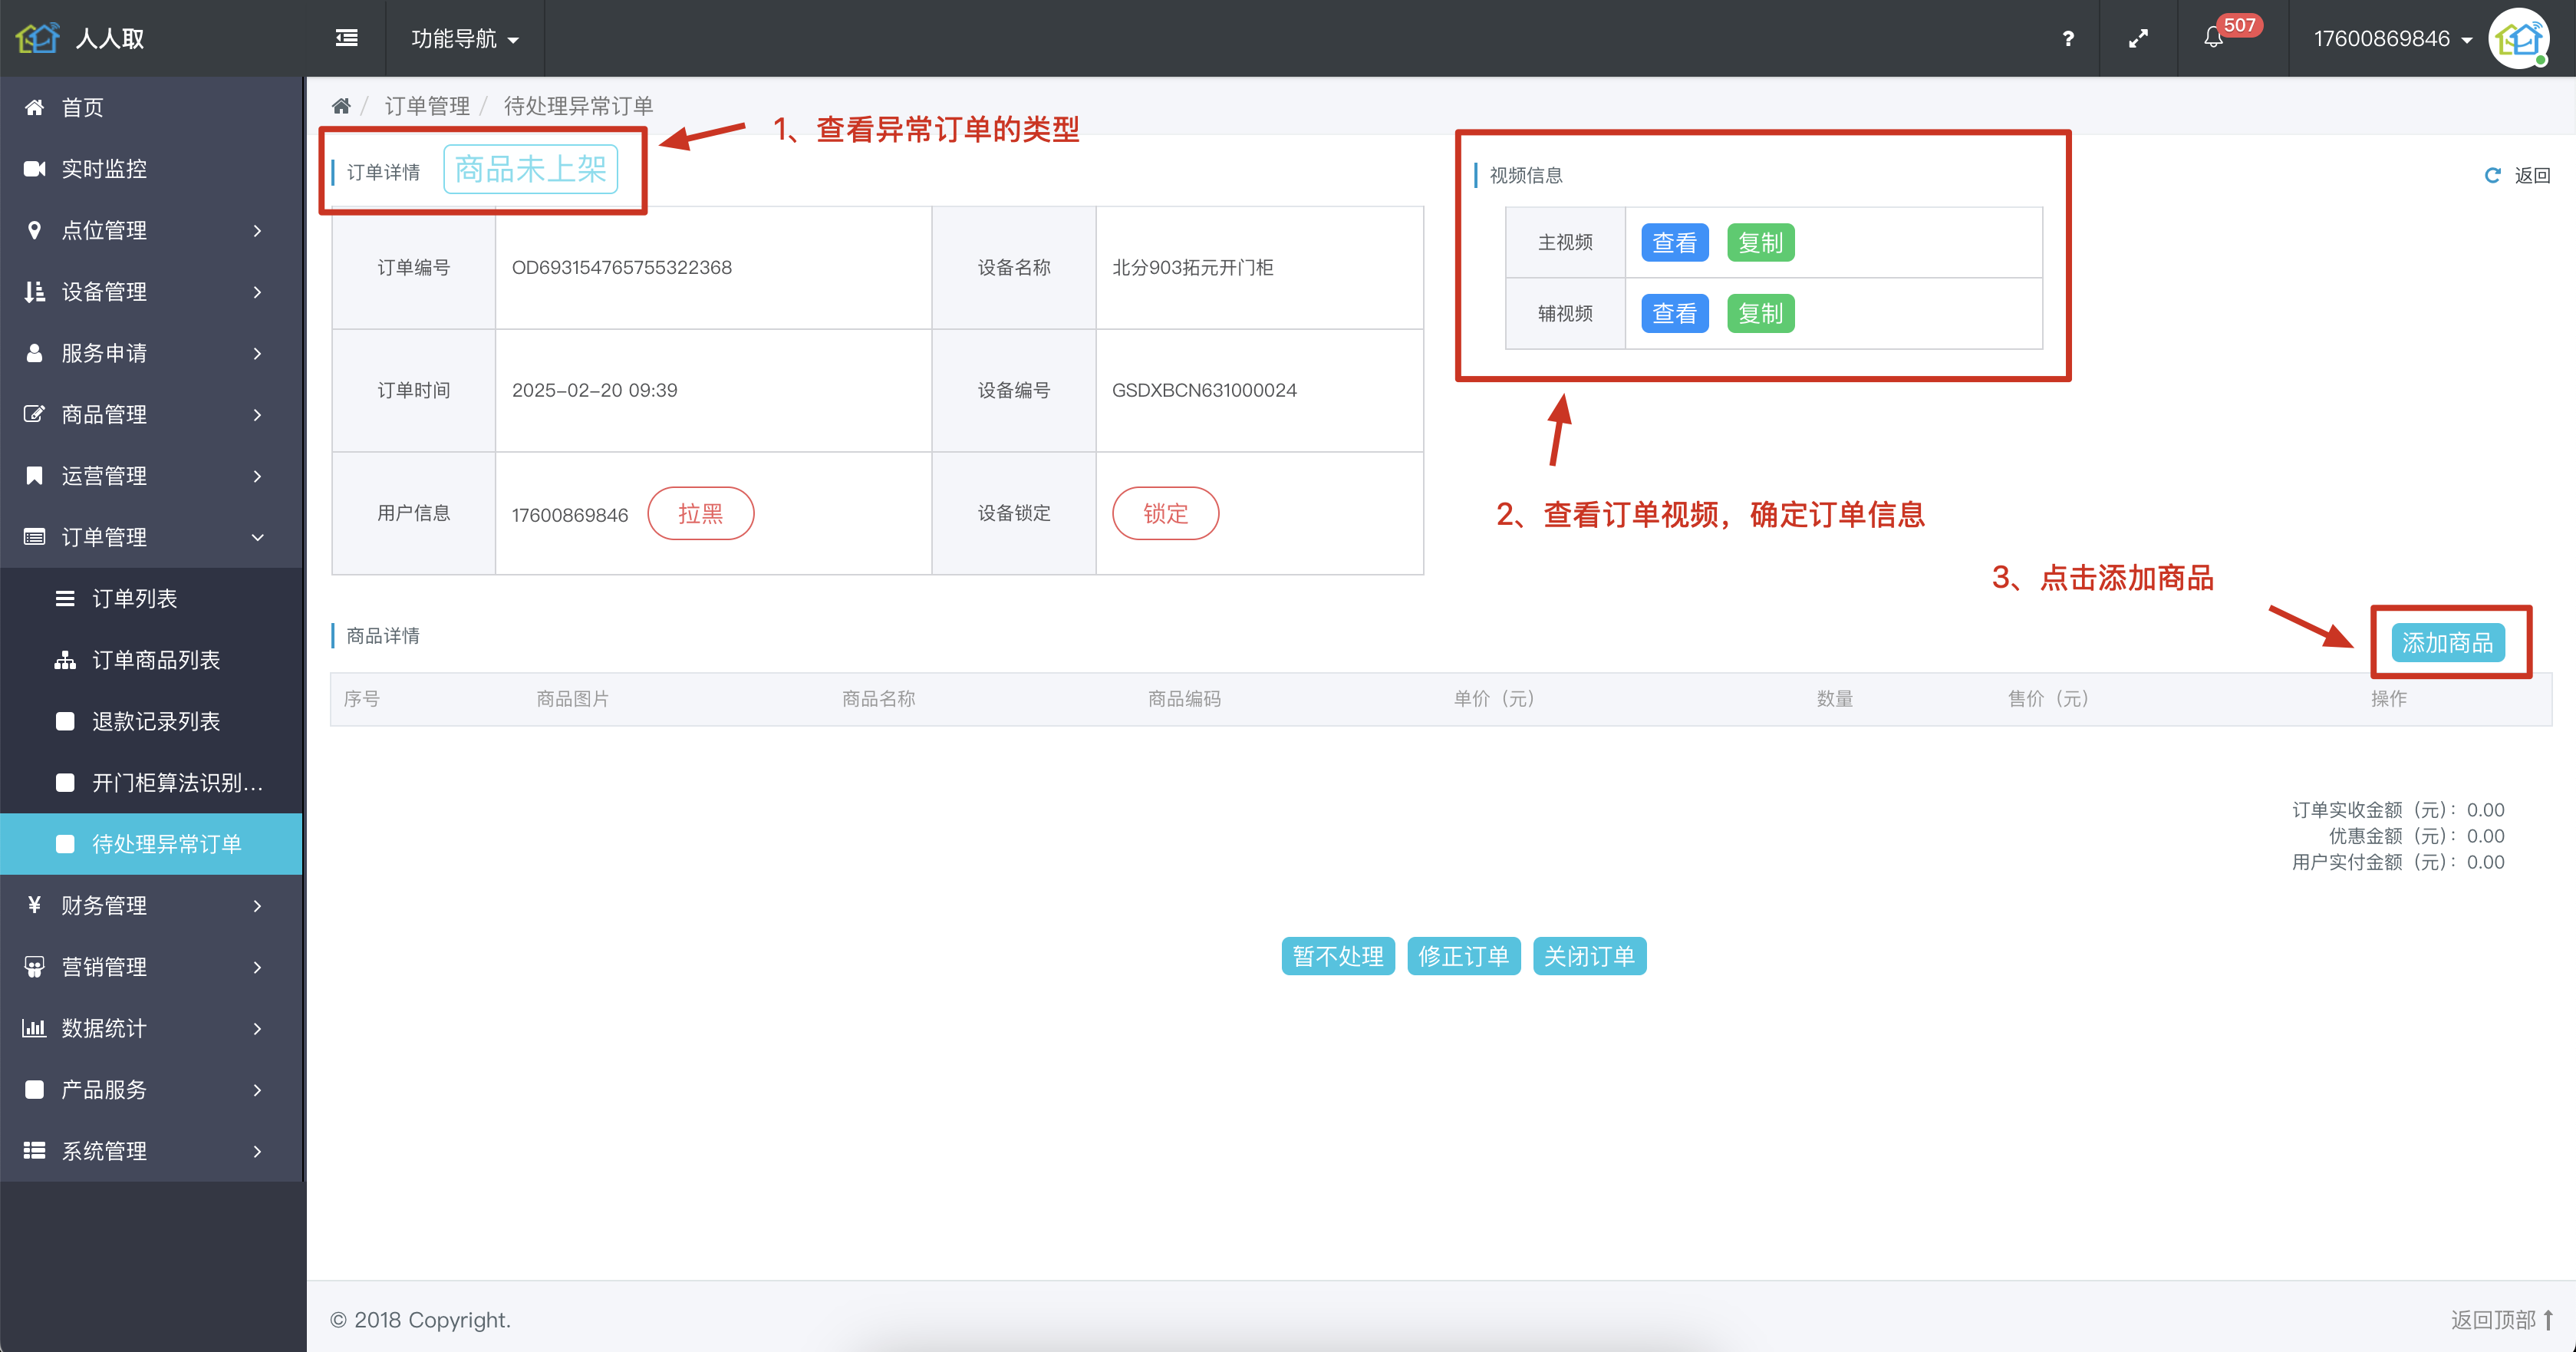Open the 功能导航 dropdown

pyautogui.click(x=465, y=38)
